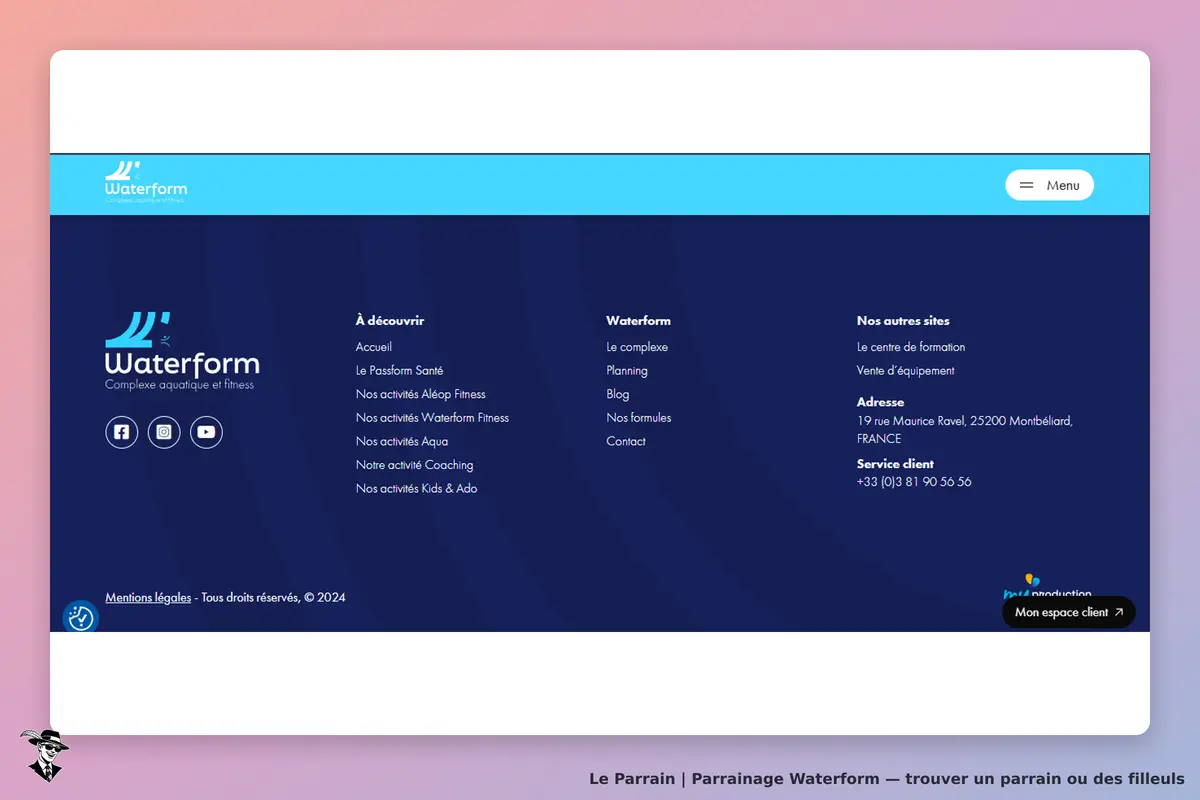Click the mobster avatar icon
1200x800 pixels.
pyautogui.click(x=44, y=755)
